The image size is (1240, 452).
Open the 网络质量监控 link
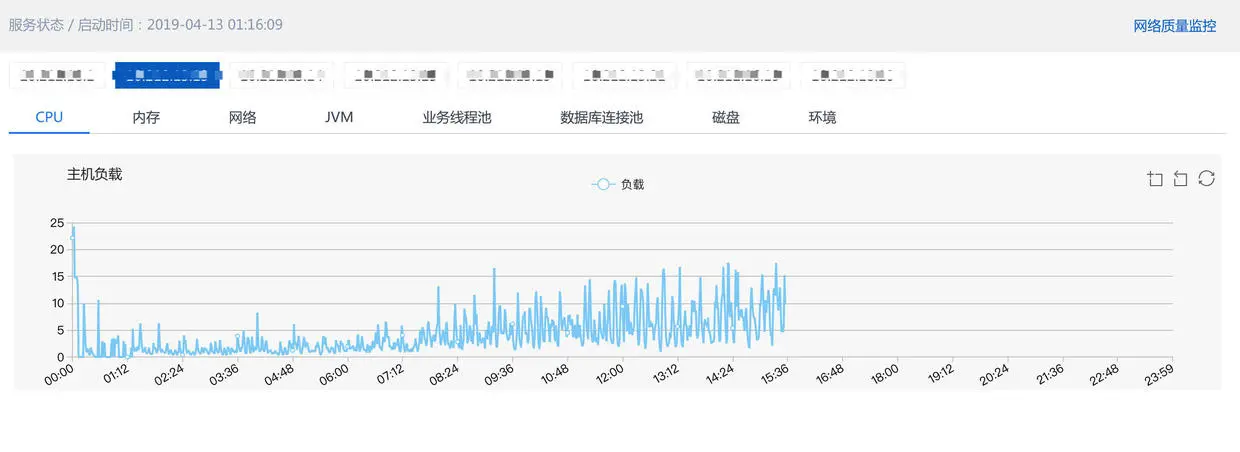click(1174, 26)
